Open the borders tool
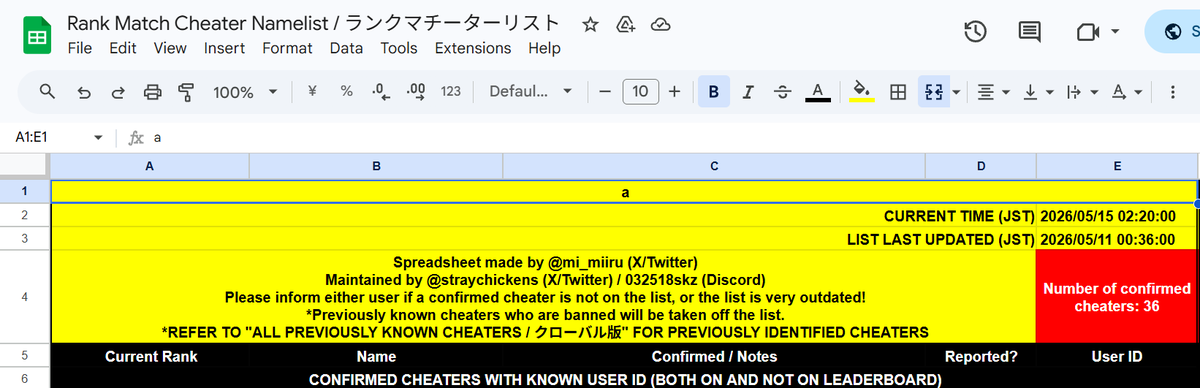Image resolution: width=1200 pixels, height=388 pixels. [x=898, y=92]
